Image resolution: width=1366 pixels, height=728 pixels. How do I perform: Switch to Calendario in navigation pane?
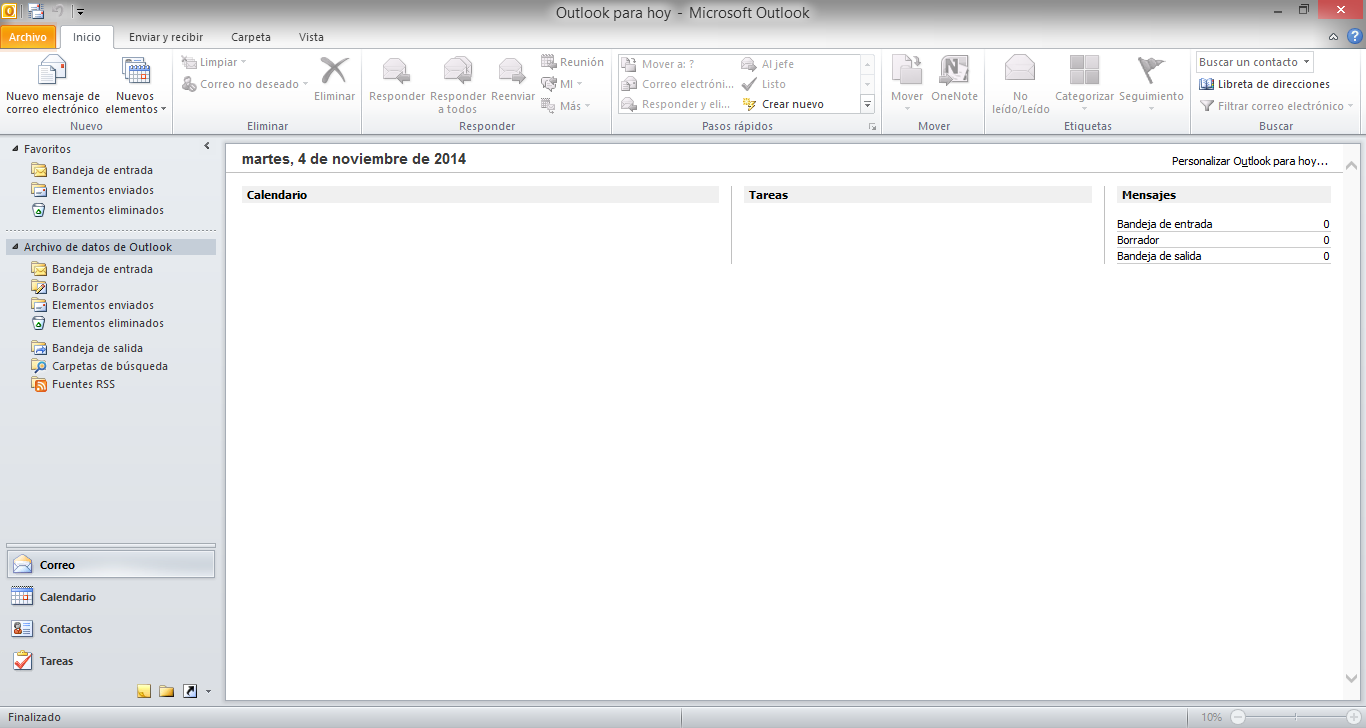click(x=110, y=597)
